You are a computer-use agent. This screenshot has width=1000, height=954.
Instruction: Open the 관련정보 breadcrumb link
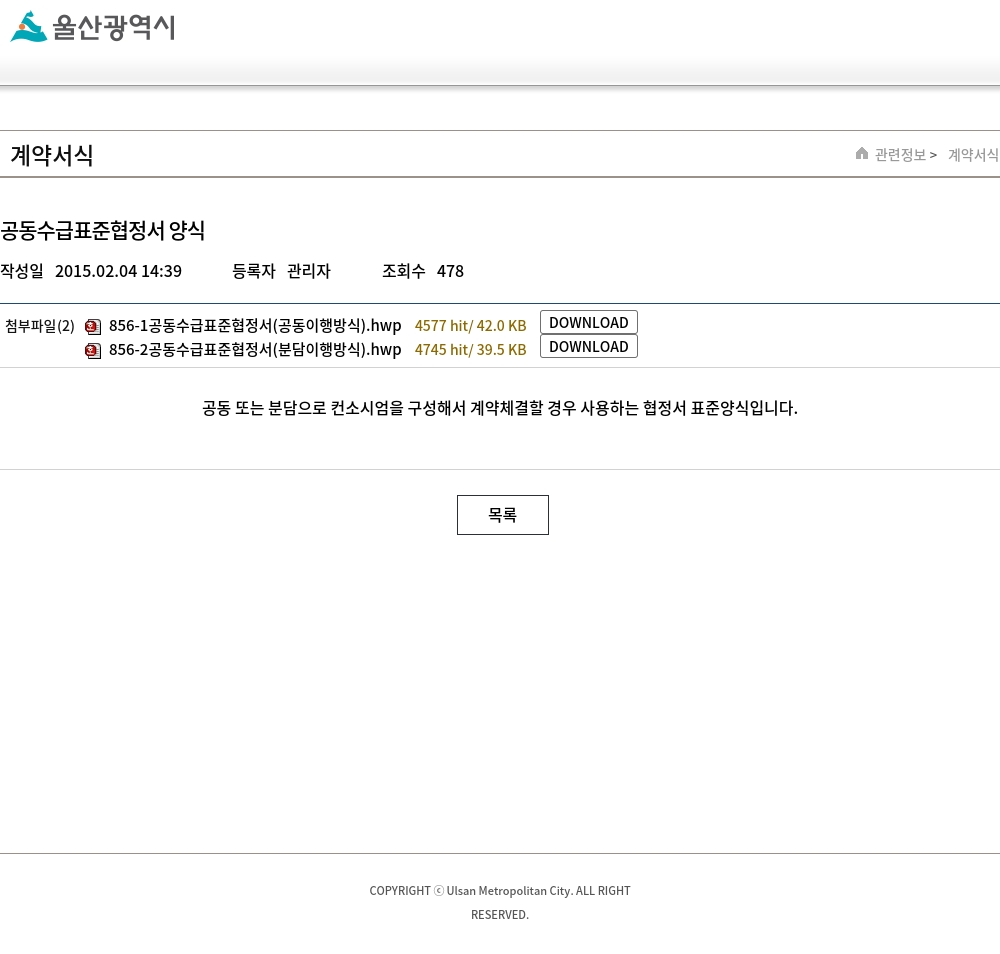(x=900, y=154)
